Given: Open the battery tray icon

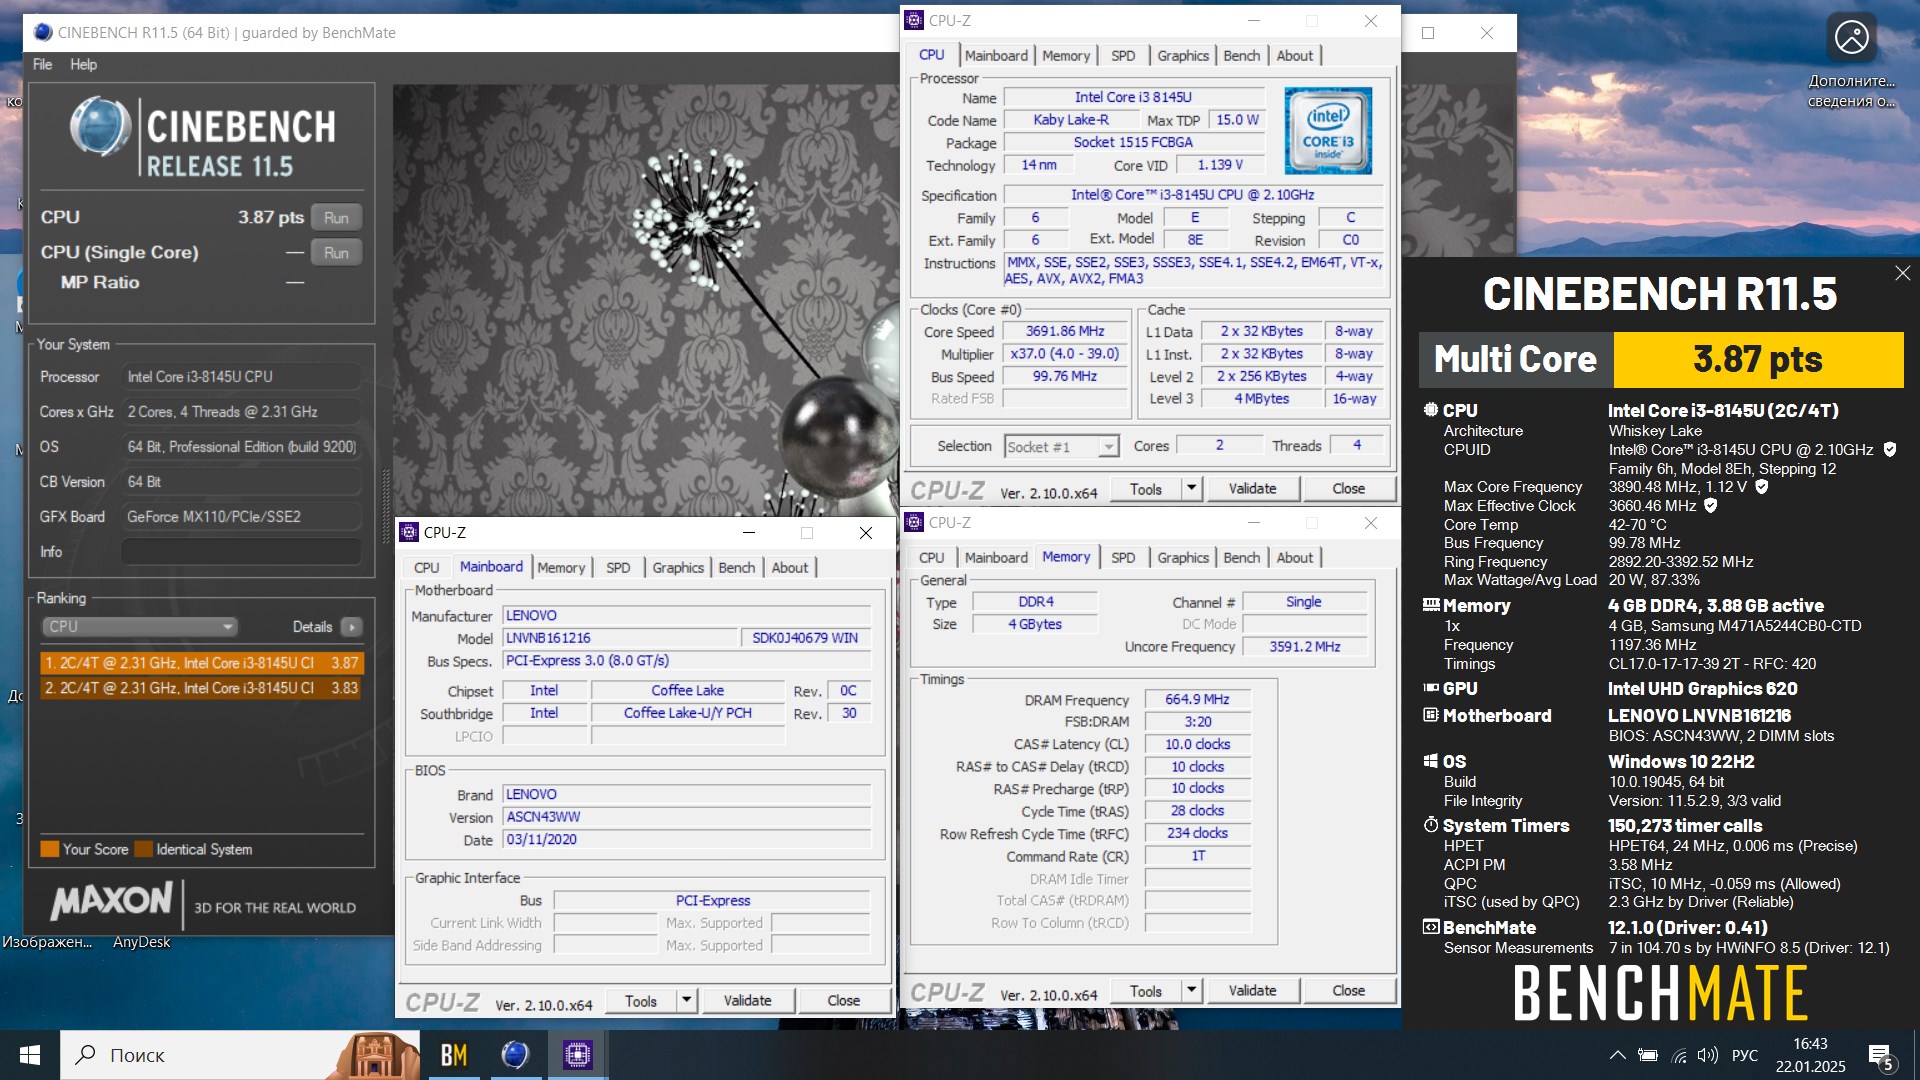Looking at the screenshot, I should point(1648,1055).
